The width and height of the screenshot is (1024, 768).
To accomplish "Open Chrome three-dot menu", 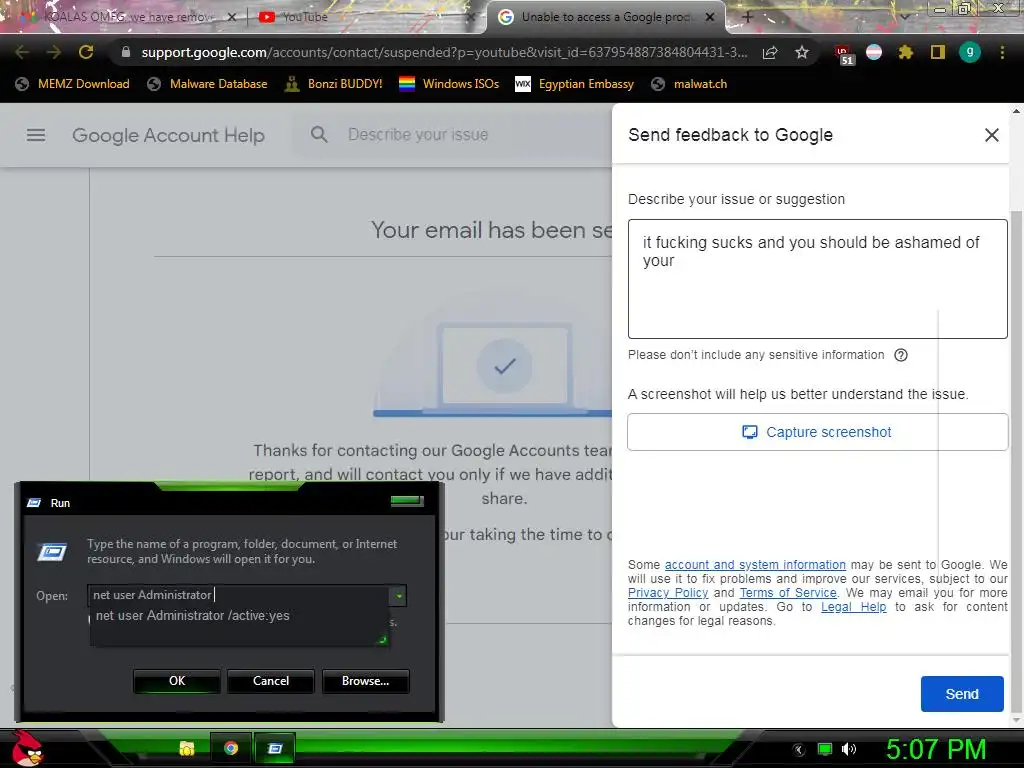I will [x=1002, y=52].
